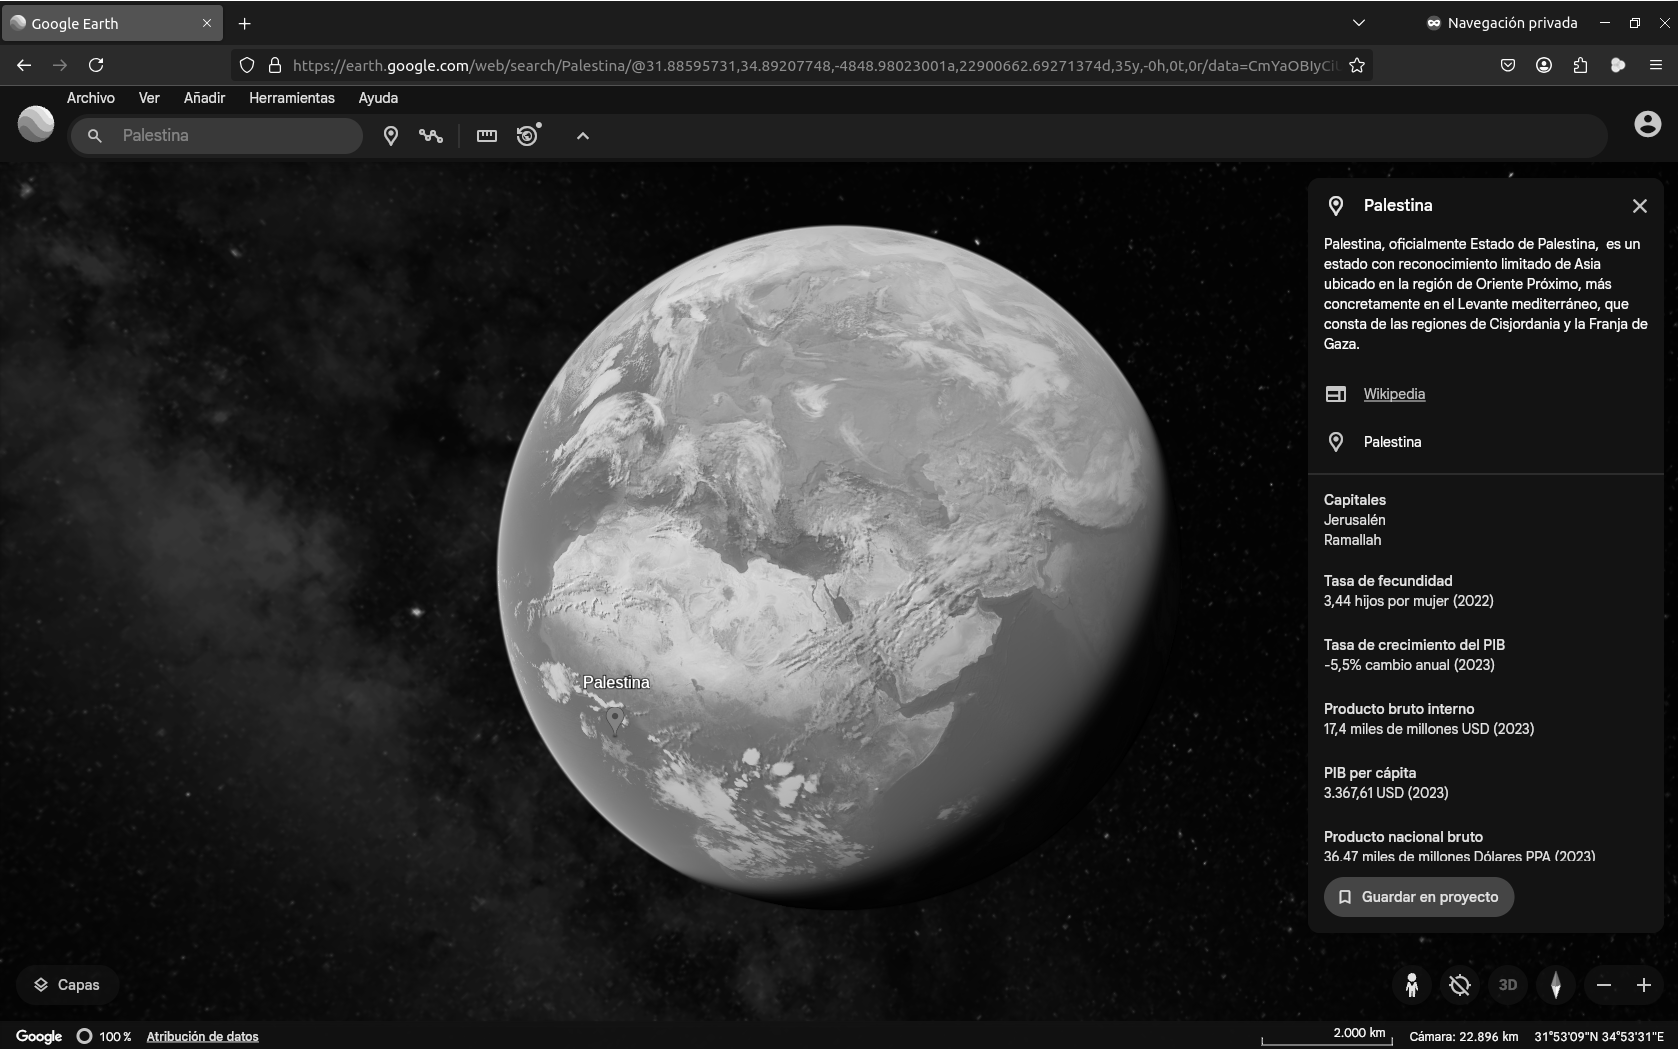Open the Ver menu

149,98
